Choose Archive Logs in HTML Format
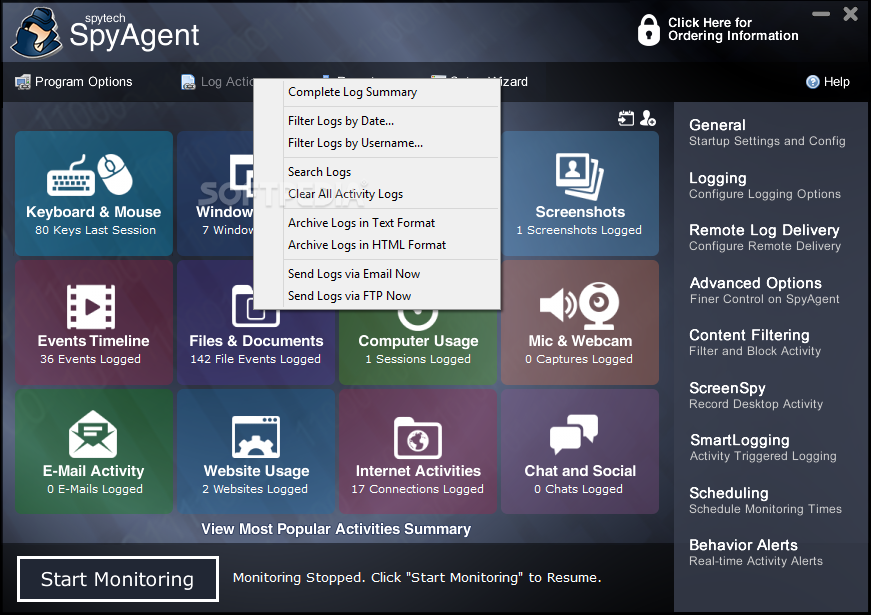Screen dimensions: 871x615 coord(367,246)
